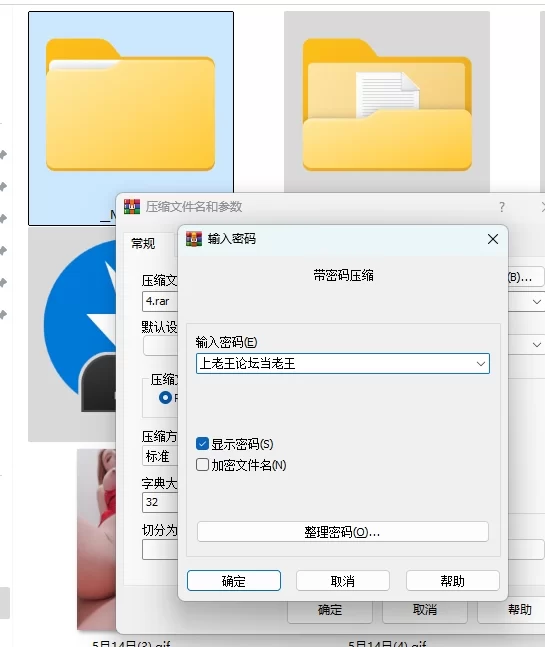Open the 字典大小 32 combo box
This screenshot has height=647, width=545.
(160, 502)
